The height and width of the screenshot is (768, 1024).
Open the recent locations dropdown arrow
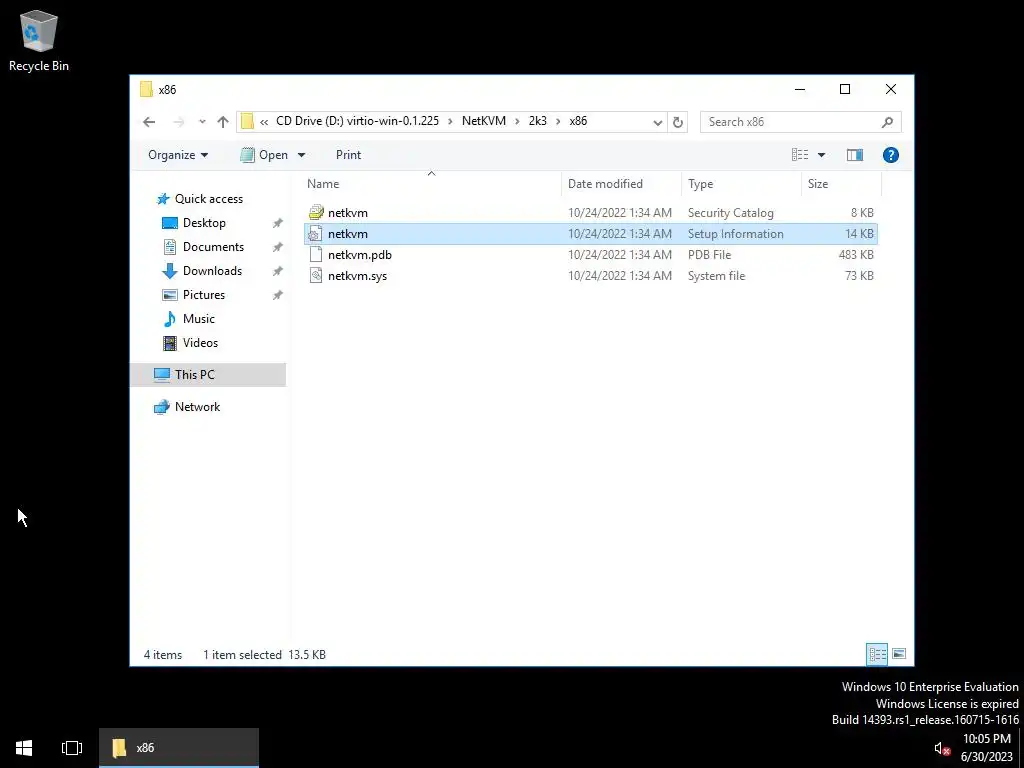[x=202, y=122]
